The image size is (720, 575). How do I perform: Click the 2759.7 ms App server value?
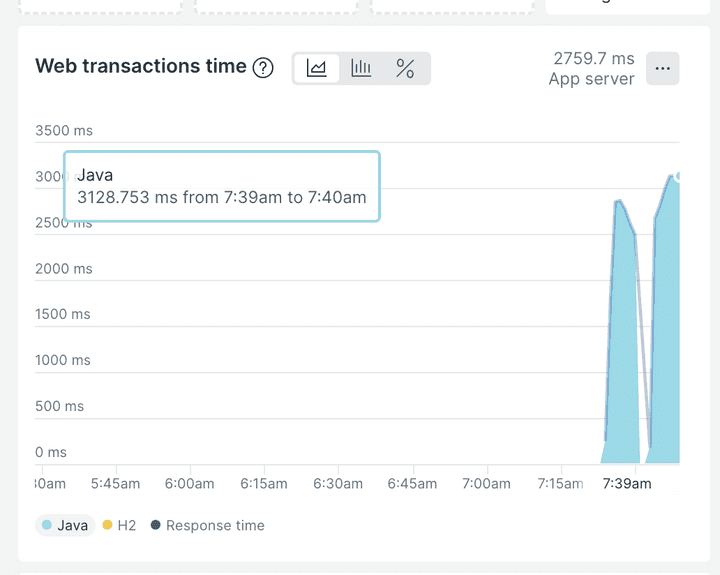[592, 69]
